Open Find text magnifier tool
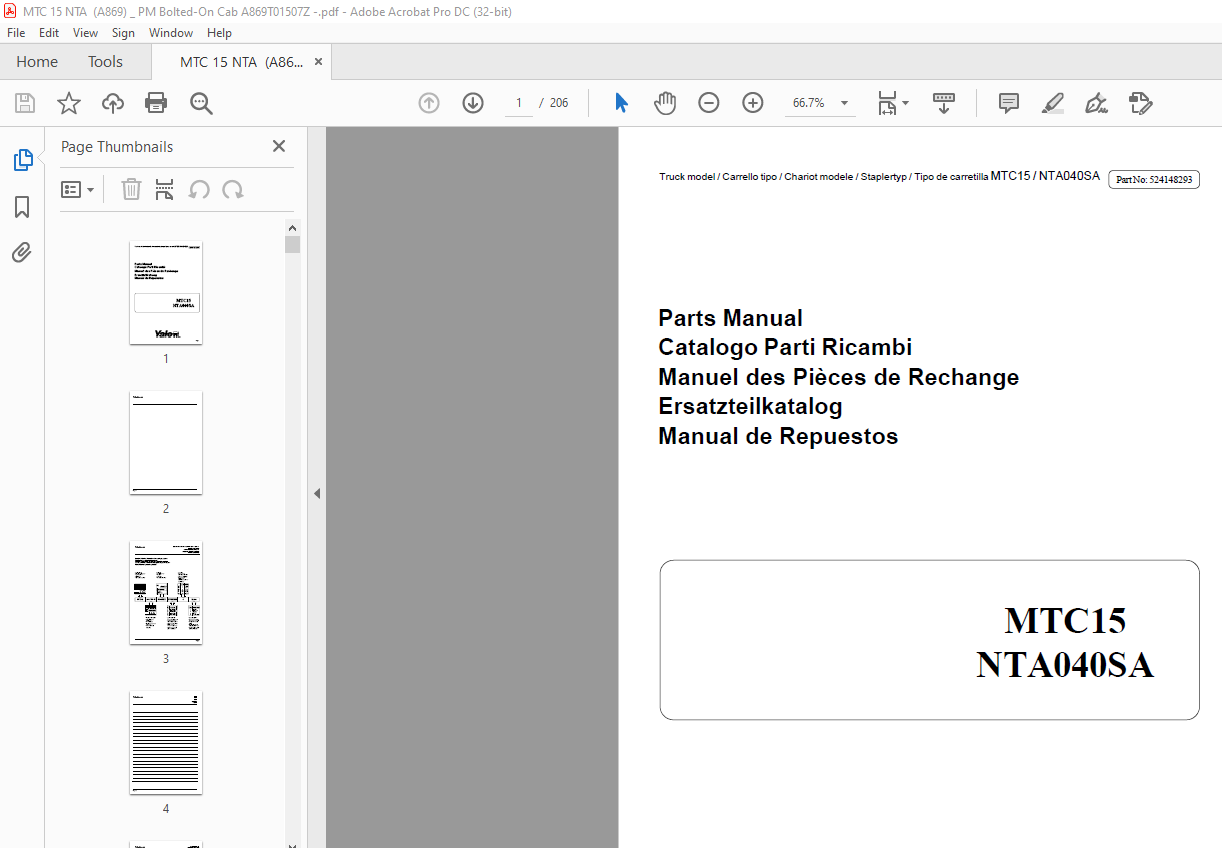Viewport: 1222px width, 848px height. (x=201, y=103)
